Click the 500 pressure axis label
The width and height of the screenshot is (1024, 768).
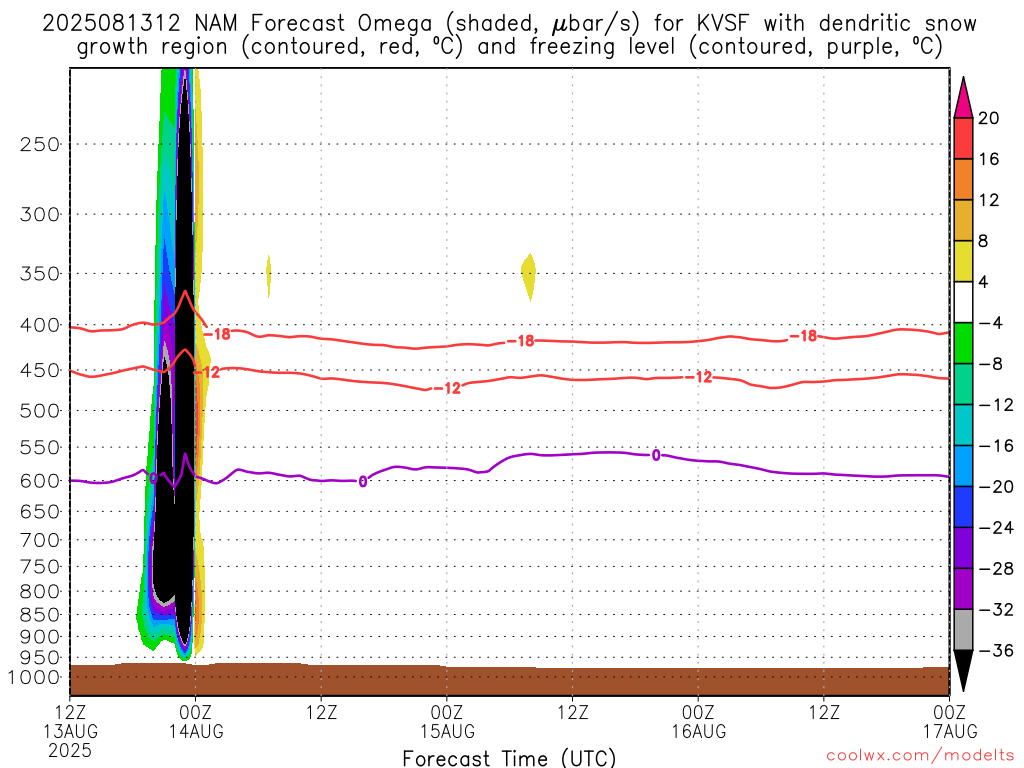click(x=40, y=411)
